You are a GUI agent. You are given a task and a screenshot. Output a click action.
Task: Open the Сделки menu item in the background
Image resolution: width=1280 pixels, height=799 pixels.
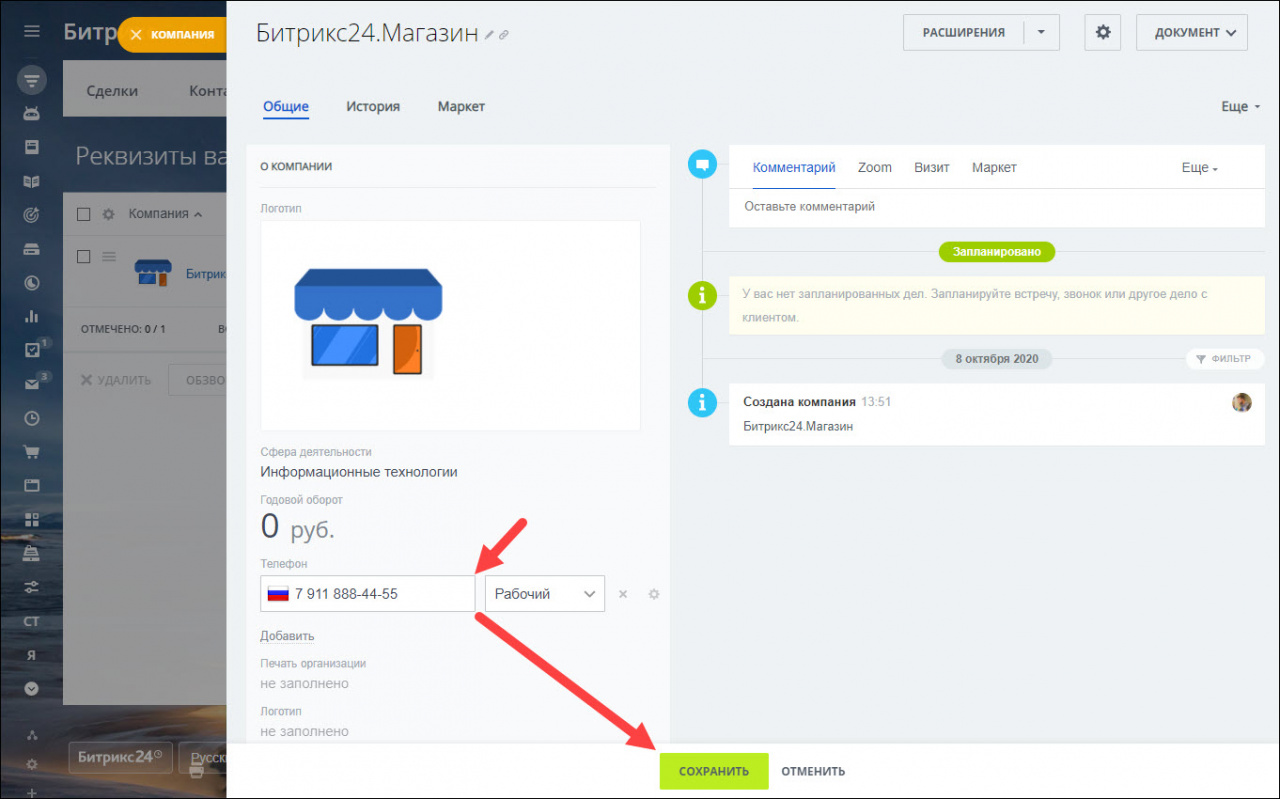click(112, 90)
